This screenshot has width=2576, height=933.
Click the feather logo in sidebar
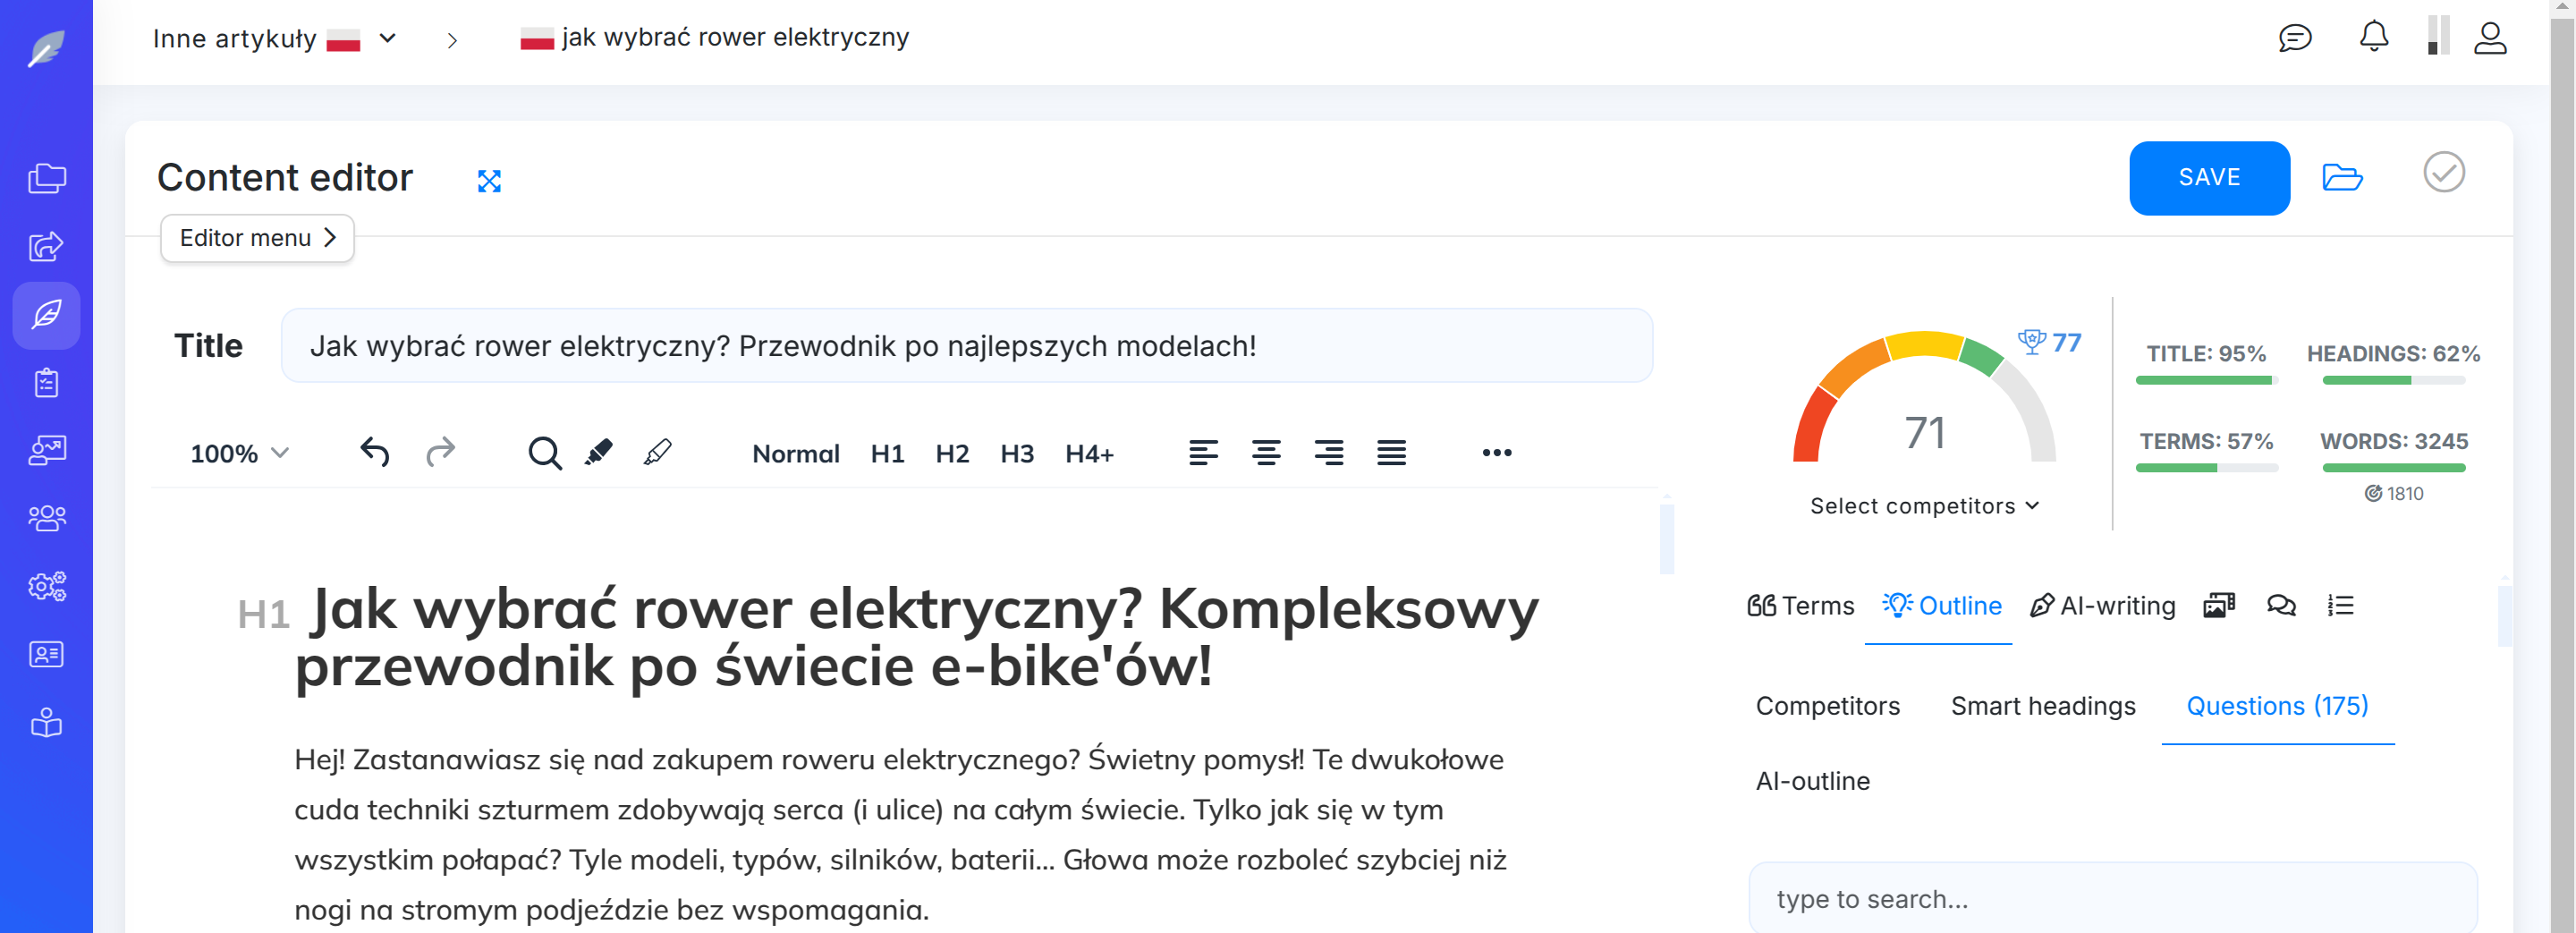pyautogui.click(x=46, y=47)
